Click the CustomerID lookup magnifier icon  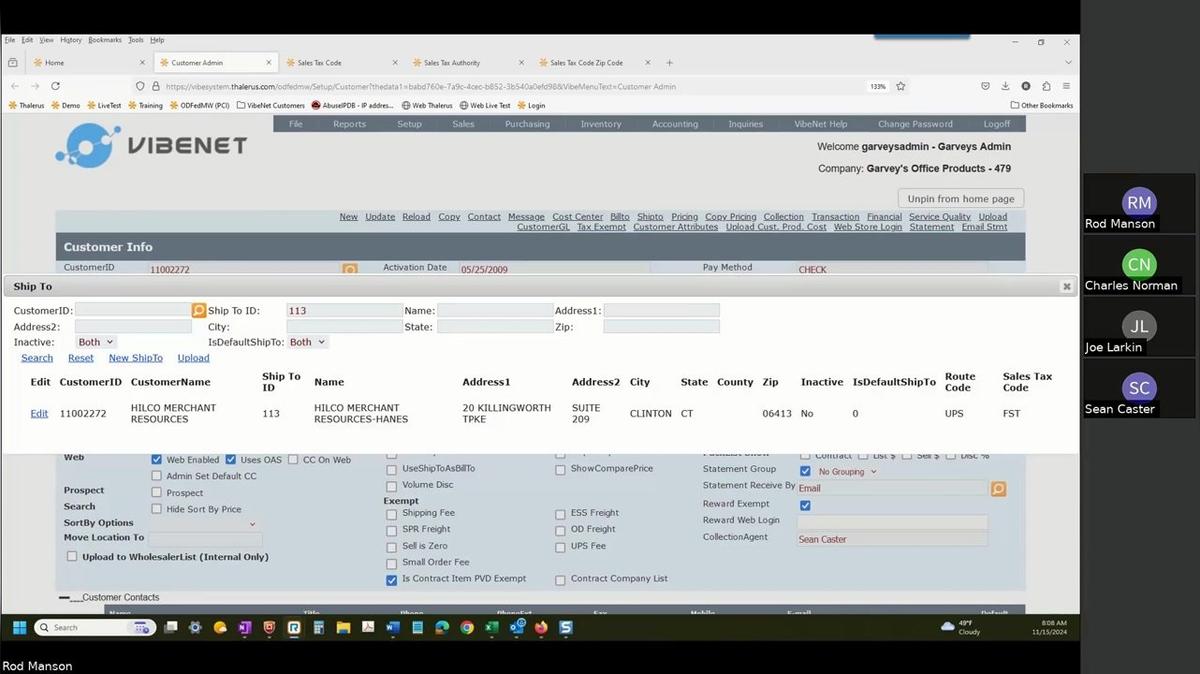tap(199, 311)
